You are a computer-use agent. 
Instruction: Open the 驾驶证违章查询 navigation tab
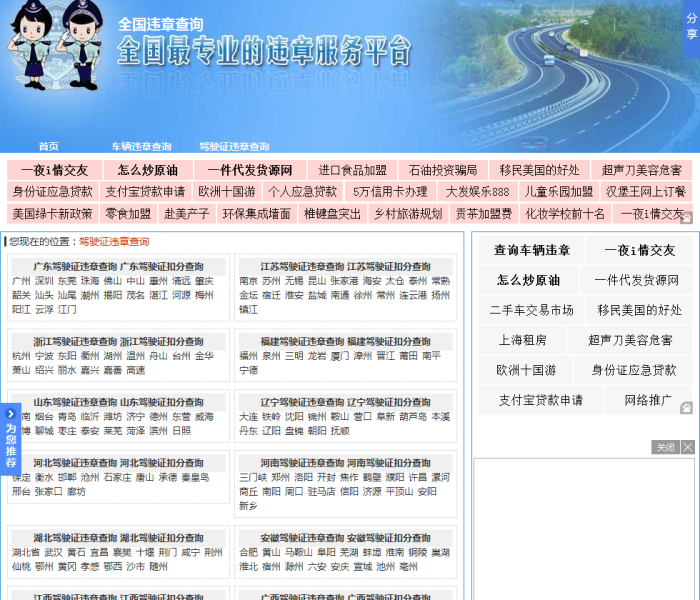point(234,146)
